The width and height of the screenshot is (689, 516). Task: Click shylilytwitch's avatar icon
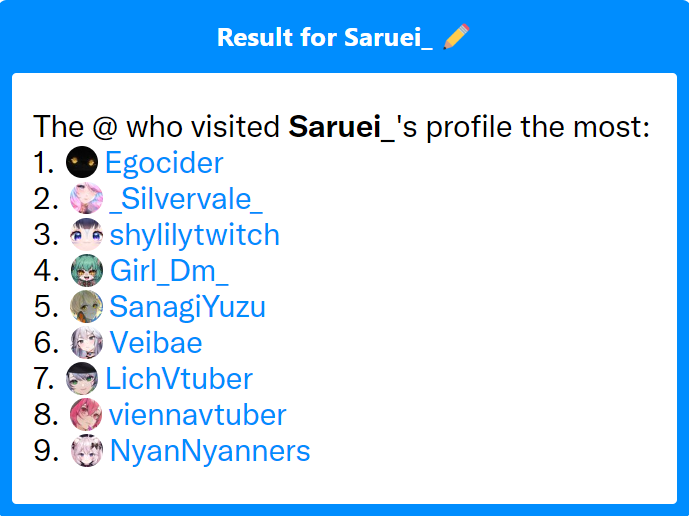click(x=87, y=234)
